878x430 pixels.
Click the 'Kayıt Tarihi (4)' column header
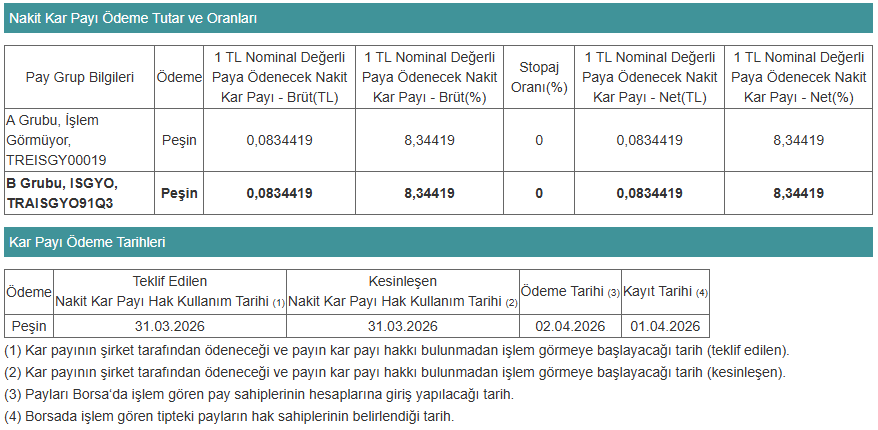pyautogui.click(x=665, y=292)
